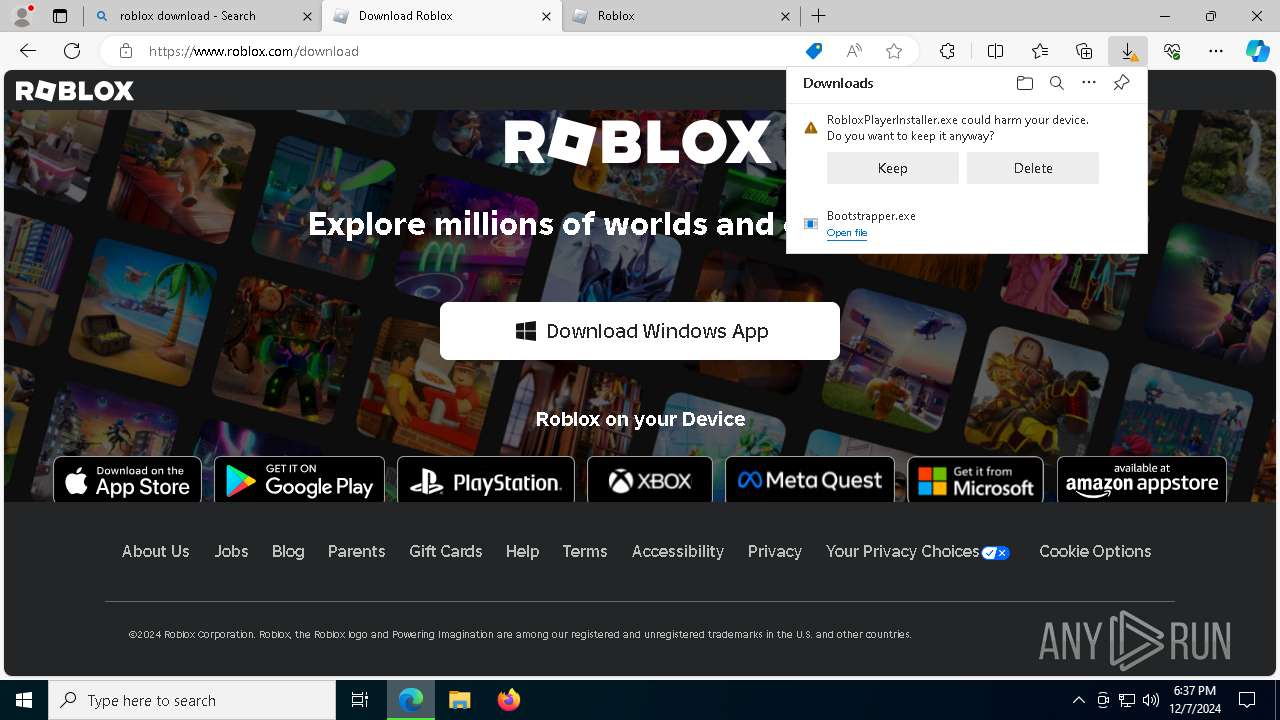Refresh the Roblox download page
Image resolution: width=1280 pixels, height=720 pixels.
tap(72, 51)
